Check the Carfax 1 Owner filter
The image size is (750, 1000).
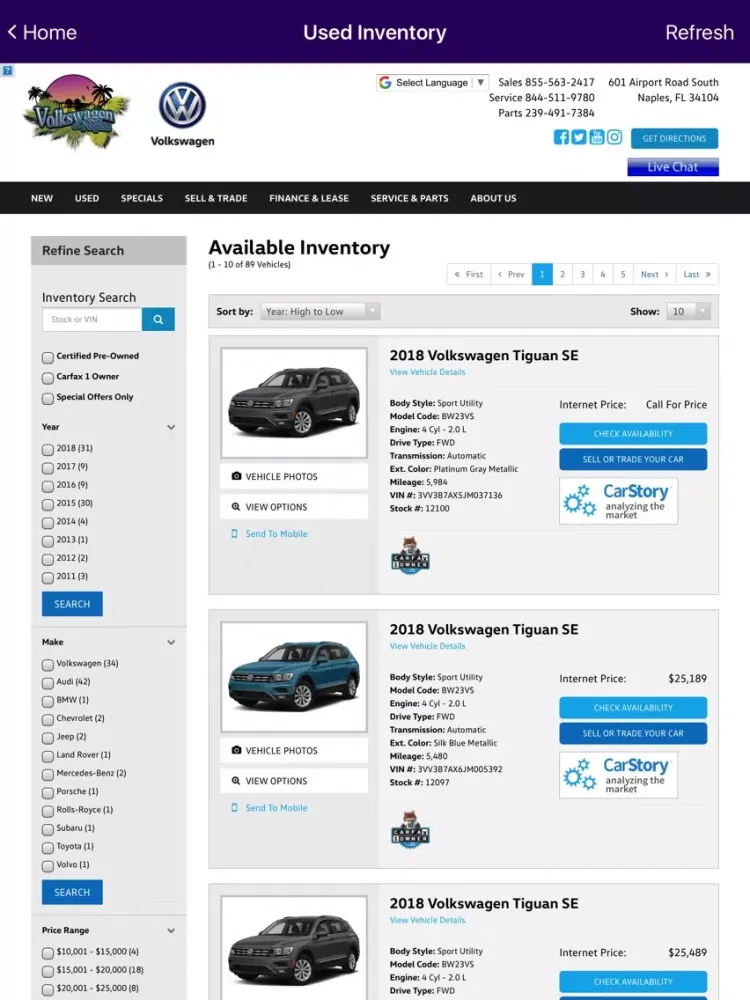48,378
